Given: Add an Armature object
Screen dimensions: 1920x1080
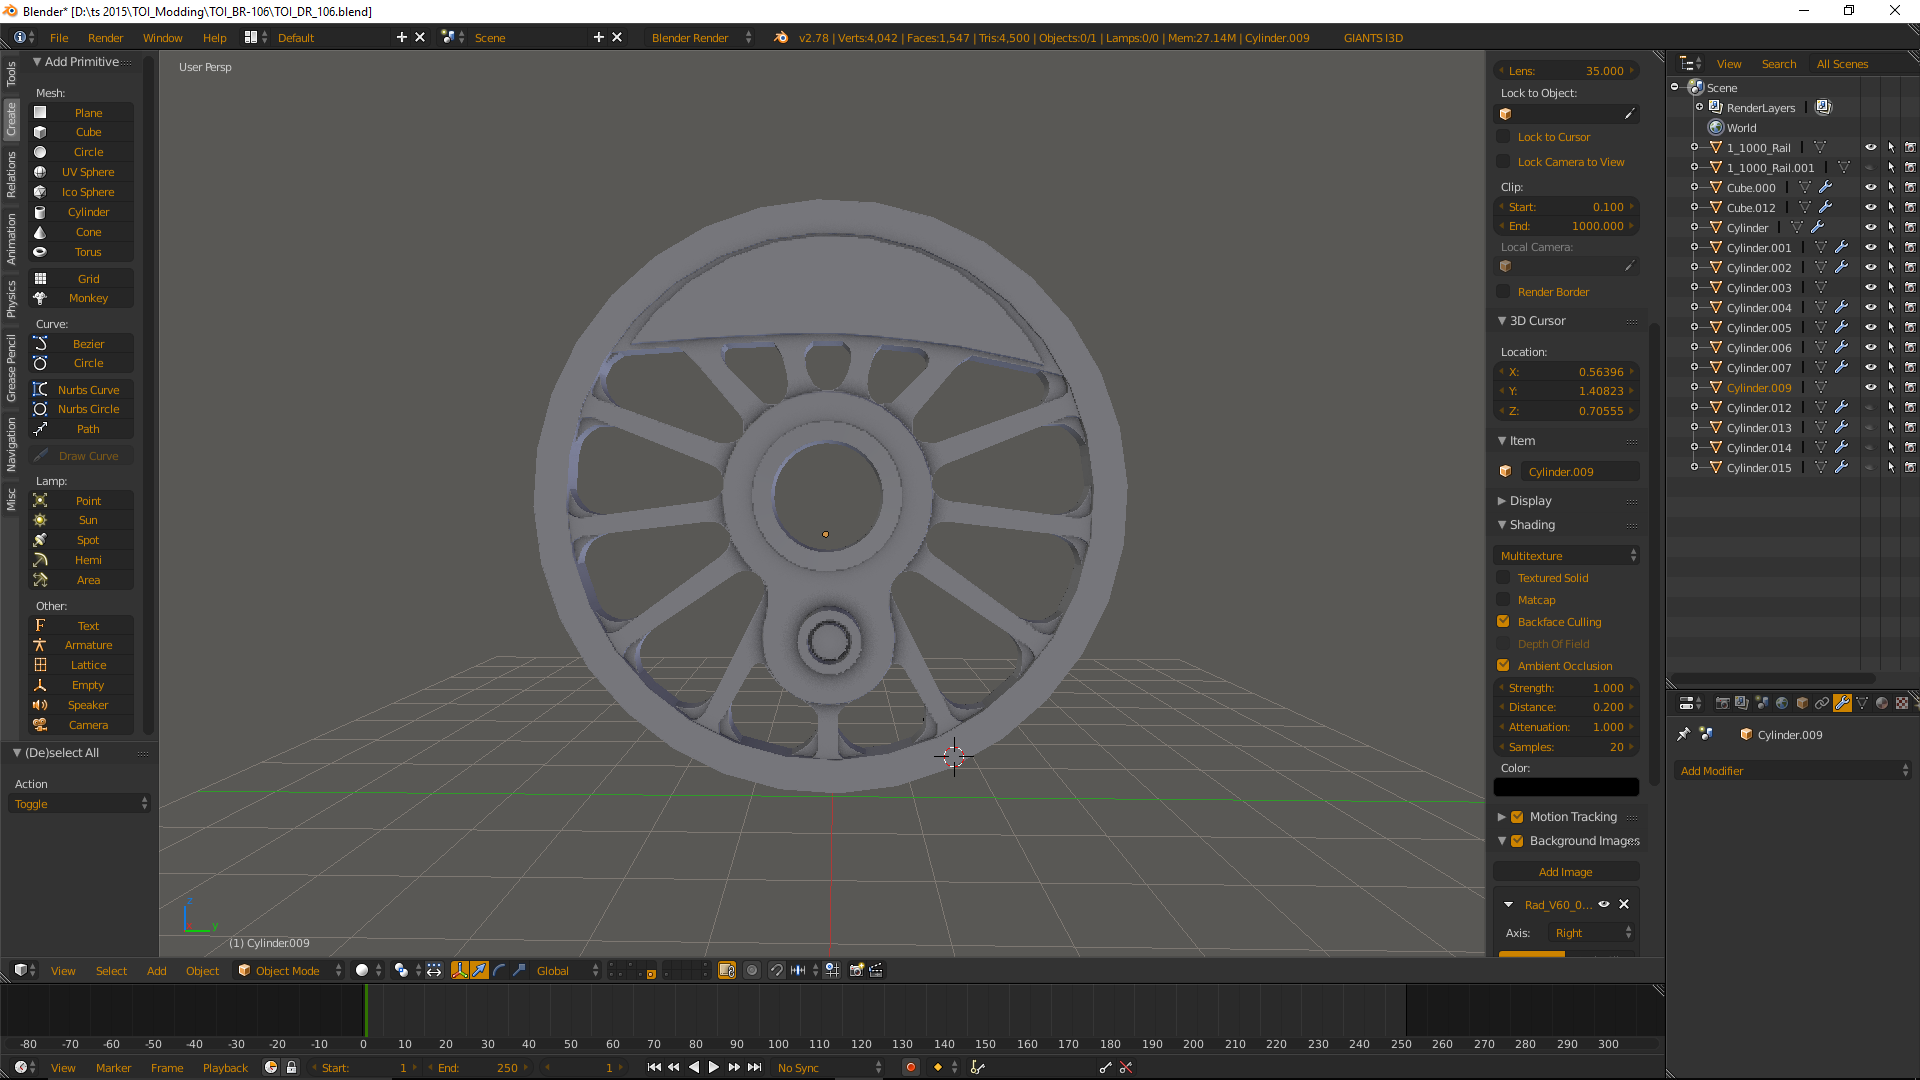Looking at the screenshot, I should pos(88,645).
